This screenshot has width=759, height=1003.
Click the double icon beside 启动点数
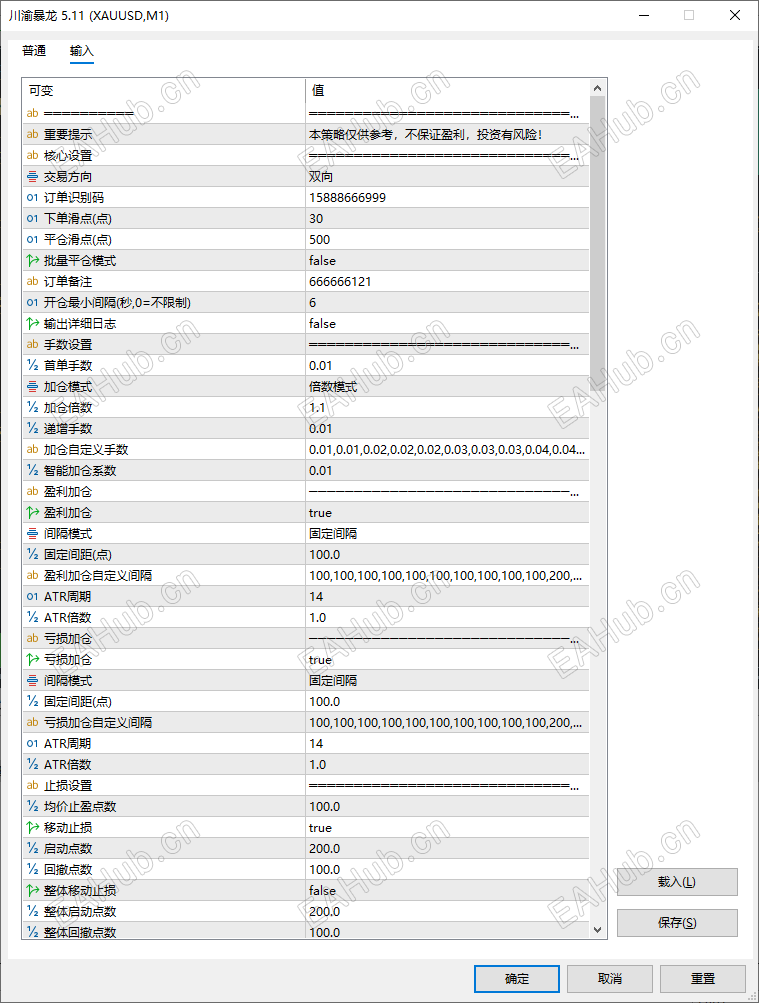point(33,848)
